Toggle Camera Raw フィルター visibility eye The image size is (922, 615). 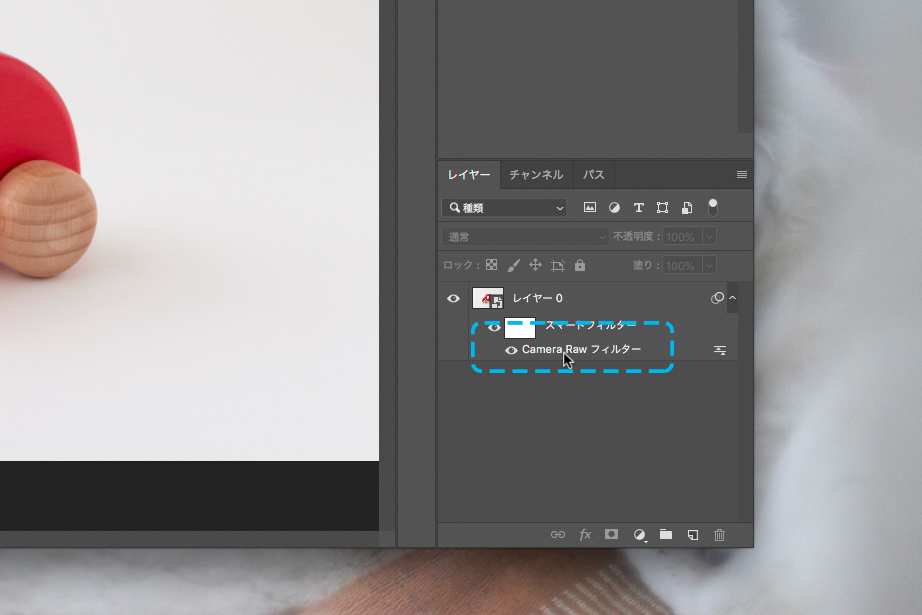point(511,351)
